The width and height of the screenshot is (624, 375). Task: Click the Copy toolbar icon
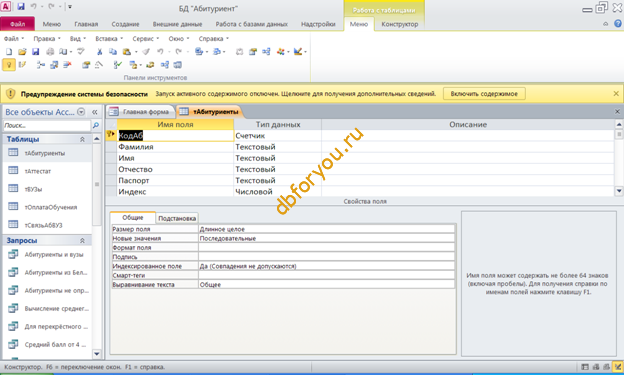pyautogui.click(x=113, y=51)
